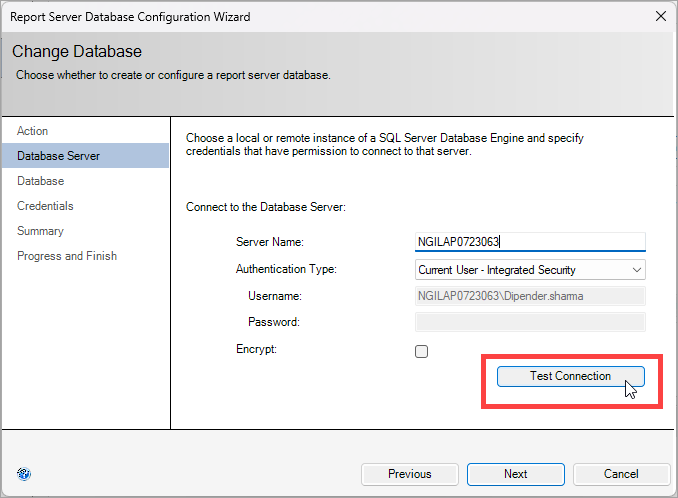Go to the Action step in sidebar

click(x=32, y=131)
